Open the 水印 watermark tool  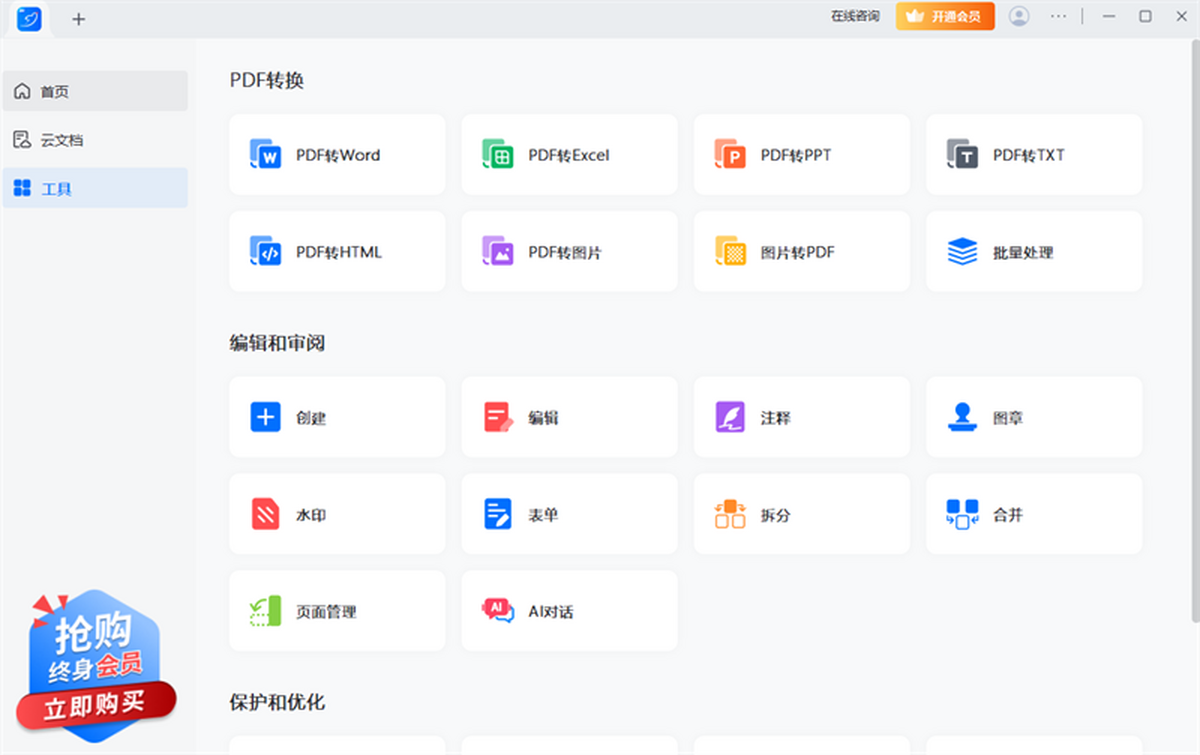point(337,514)
